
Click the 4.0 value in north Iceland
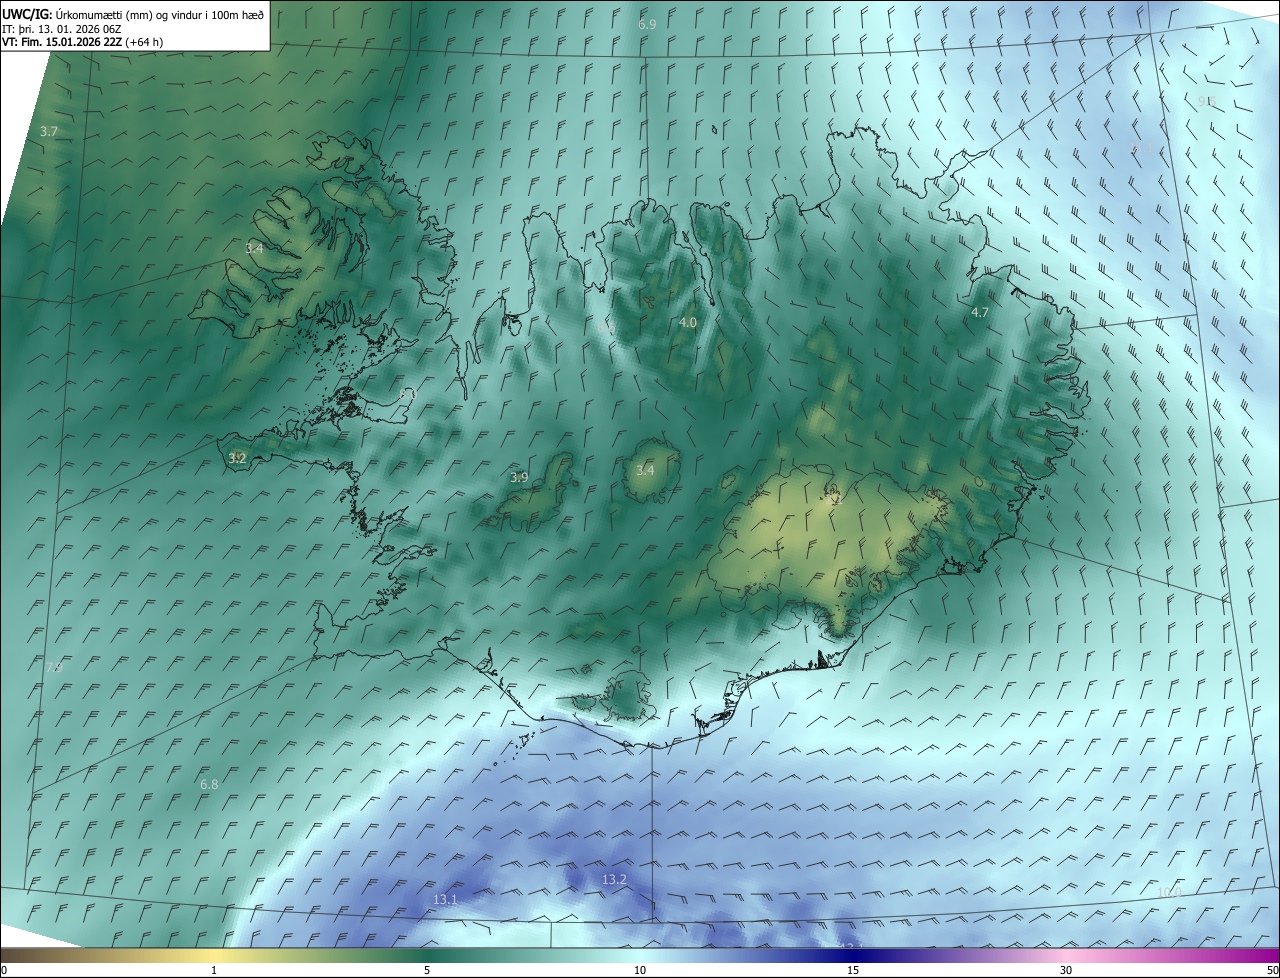687,323
